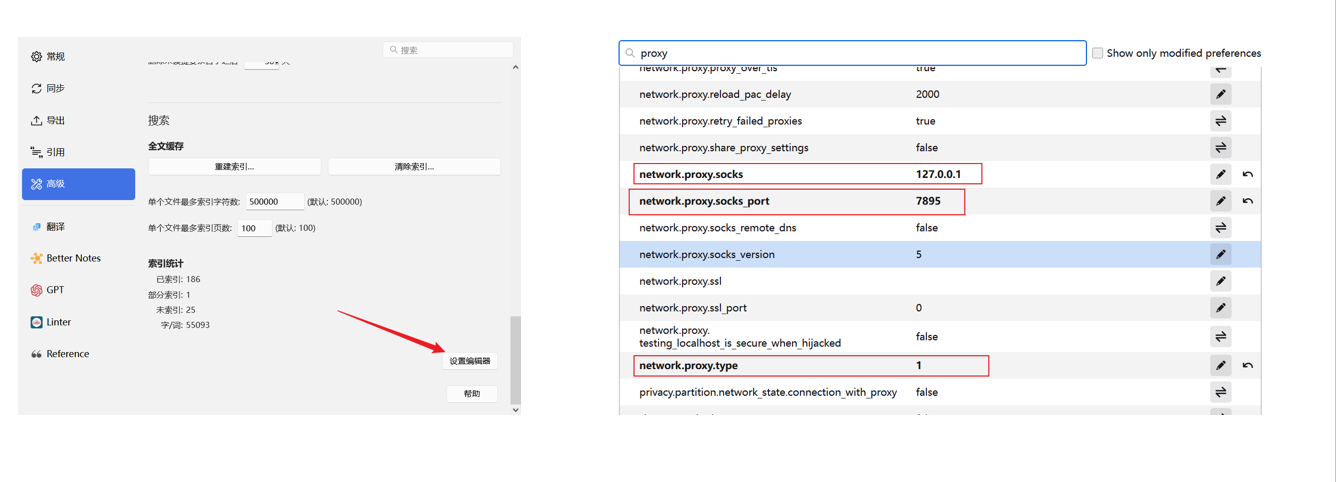Select the GPT pane in sidebar
This screenshot has height=482, width=1338.
pos(55,290)
